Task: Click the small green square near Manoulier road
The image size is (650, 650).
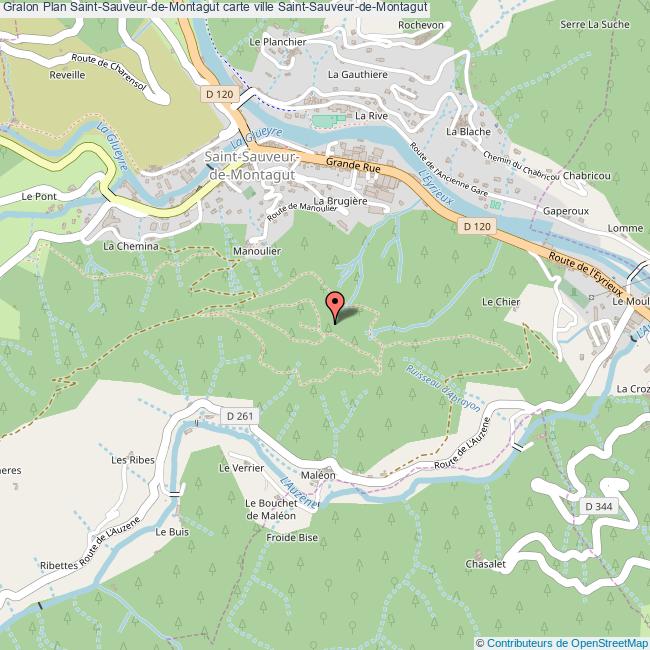Action: click(249, 193)
